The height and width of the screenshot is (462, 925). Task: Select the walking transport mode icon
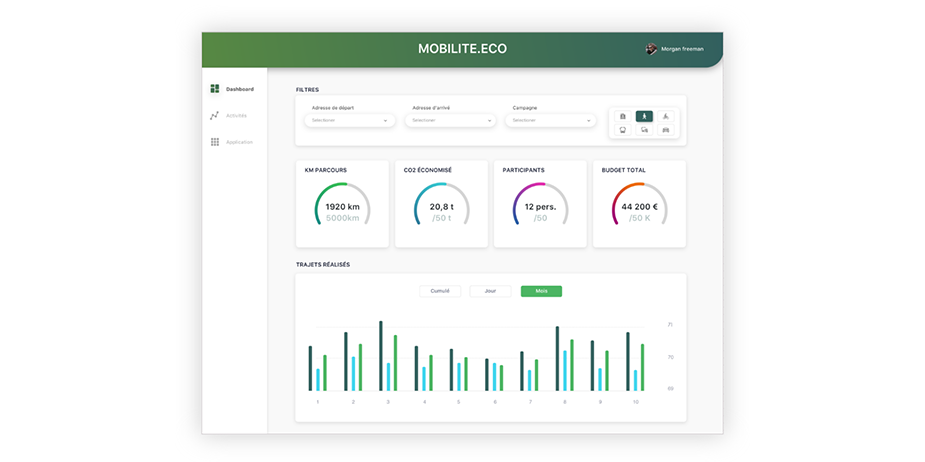tap(644, 116)
